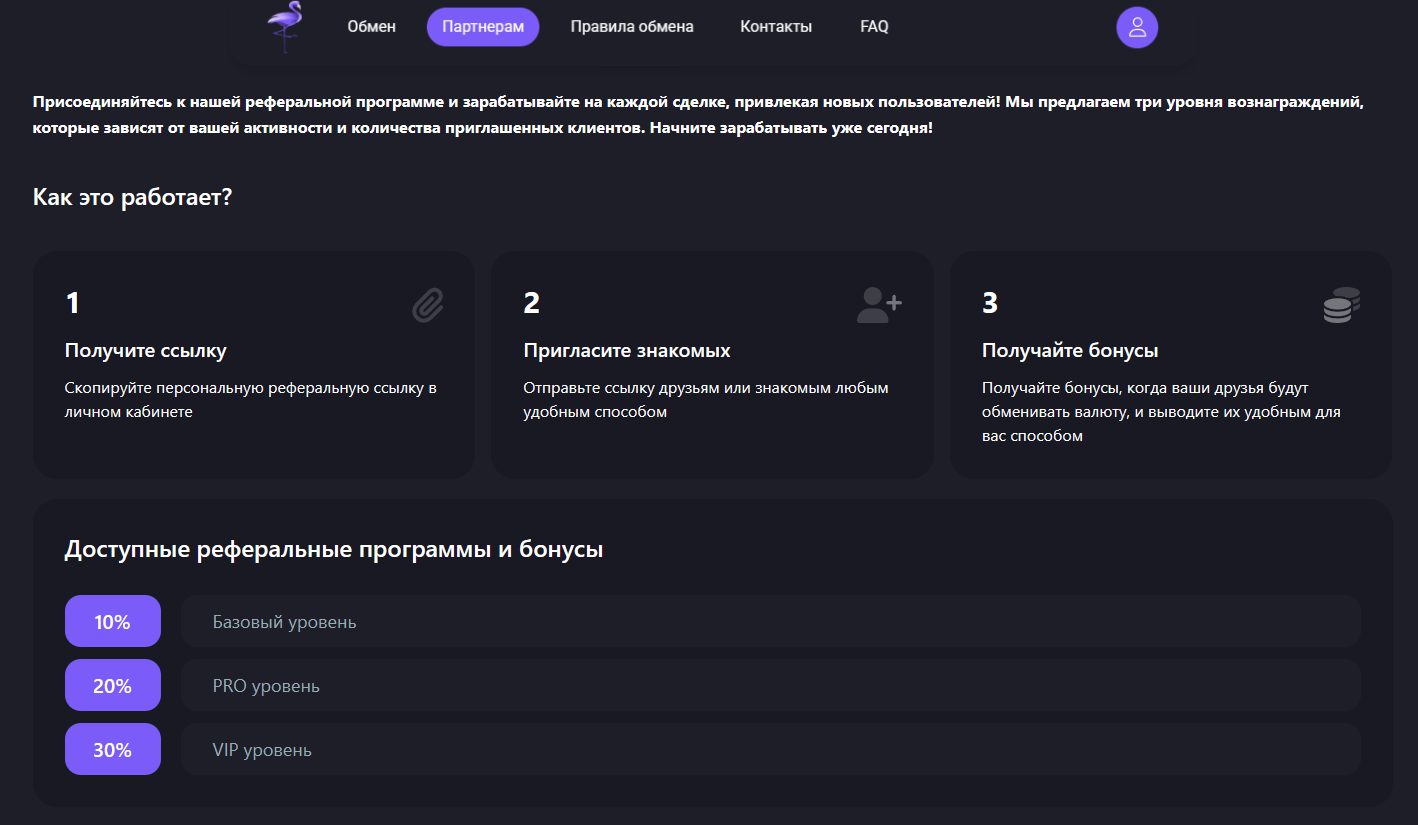
Task: Click the Пригласите знакомых card heading
Action: coord(627,351)
